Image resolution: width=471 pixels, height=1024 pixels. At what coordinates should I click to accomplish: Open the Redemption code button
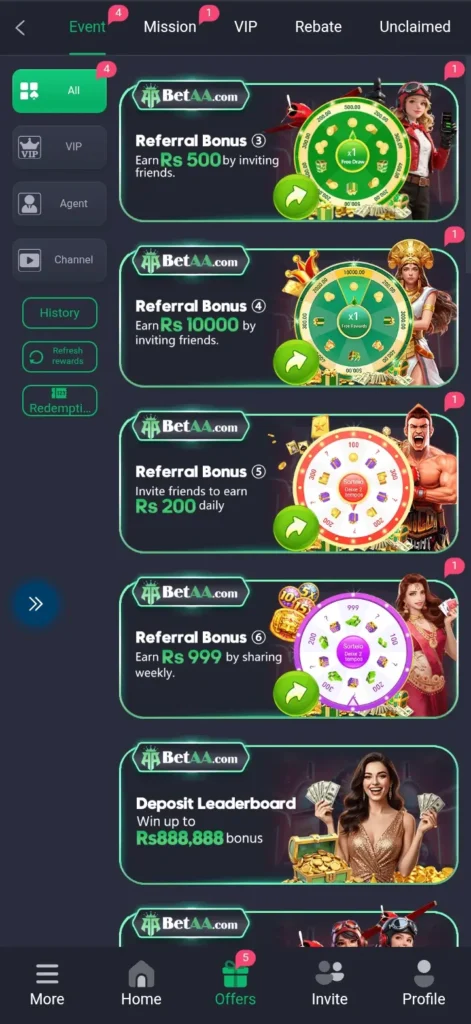(x=59, y=400)
